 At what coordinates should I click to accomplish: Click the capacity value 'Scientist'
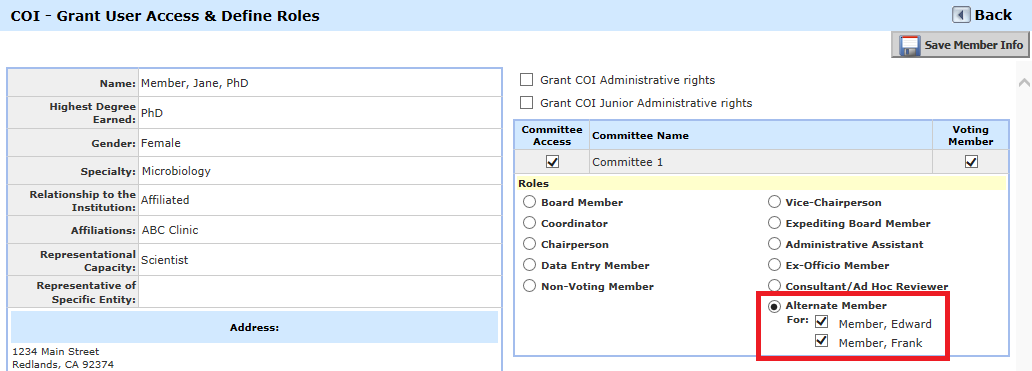point(165,260)
